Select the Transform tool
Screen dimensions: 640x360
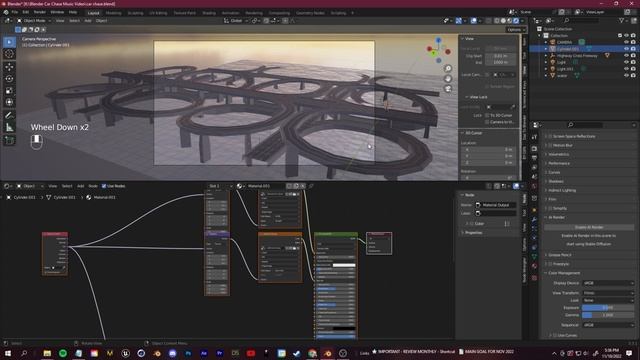pyautogui.click(x=9, y=102)
